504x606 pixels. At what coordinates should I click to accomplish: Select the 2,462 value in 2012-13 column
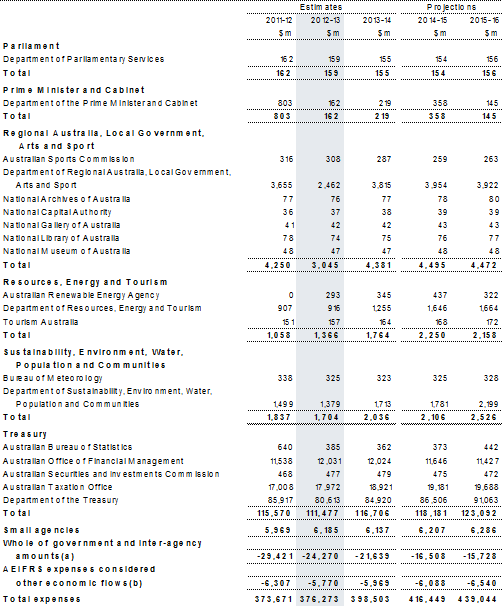coord(329,185)
